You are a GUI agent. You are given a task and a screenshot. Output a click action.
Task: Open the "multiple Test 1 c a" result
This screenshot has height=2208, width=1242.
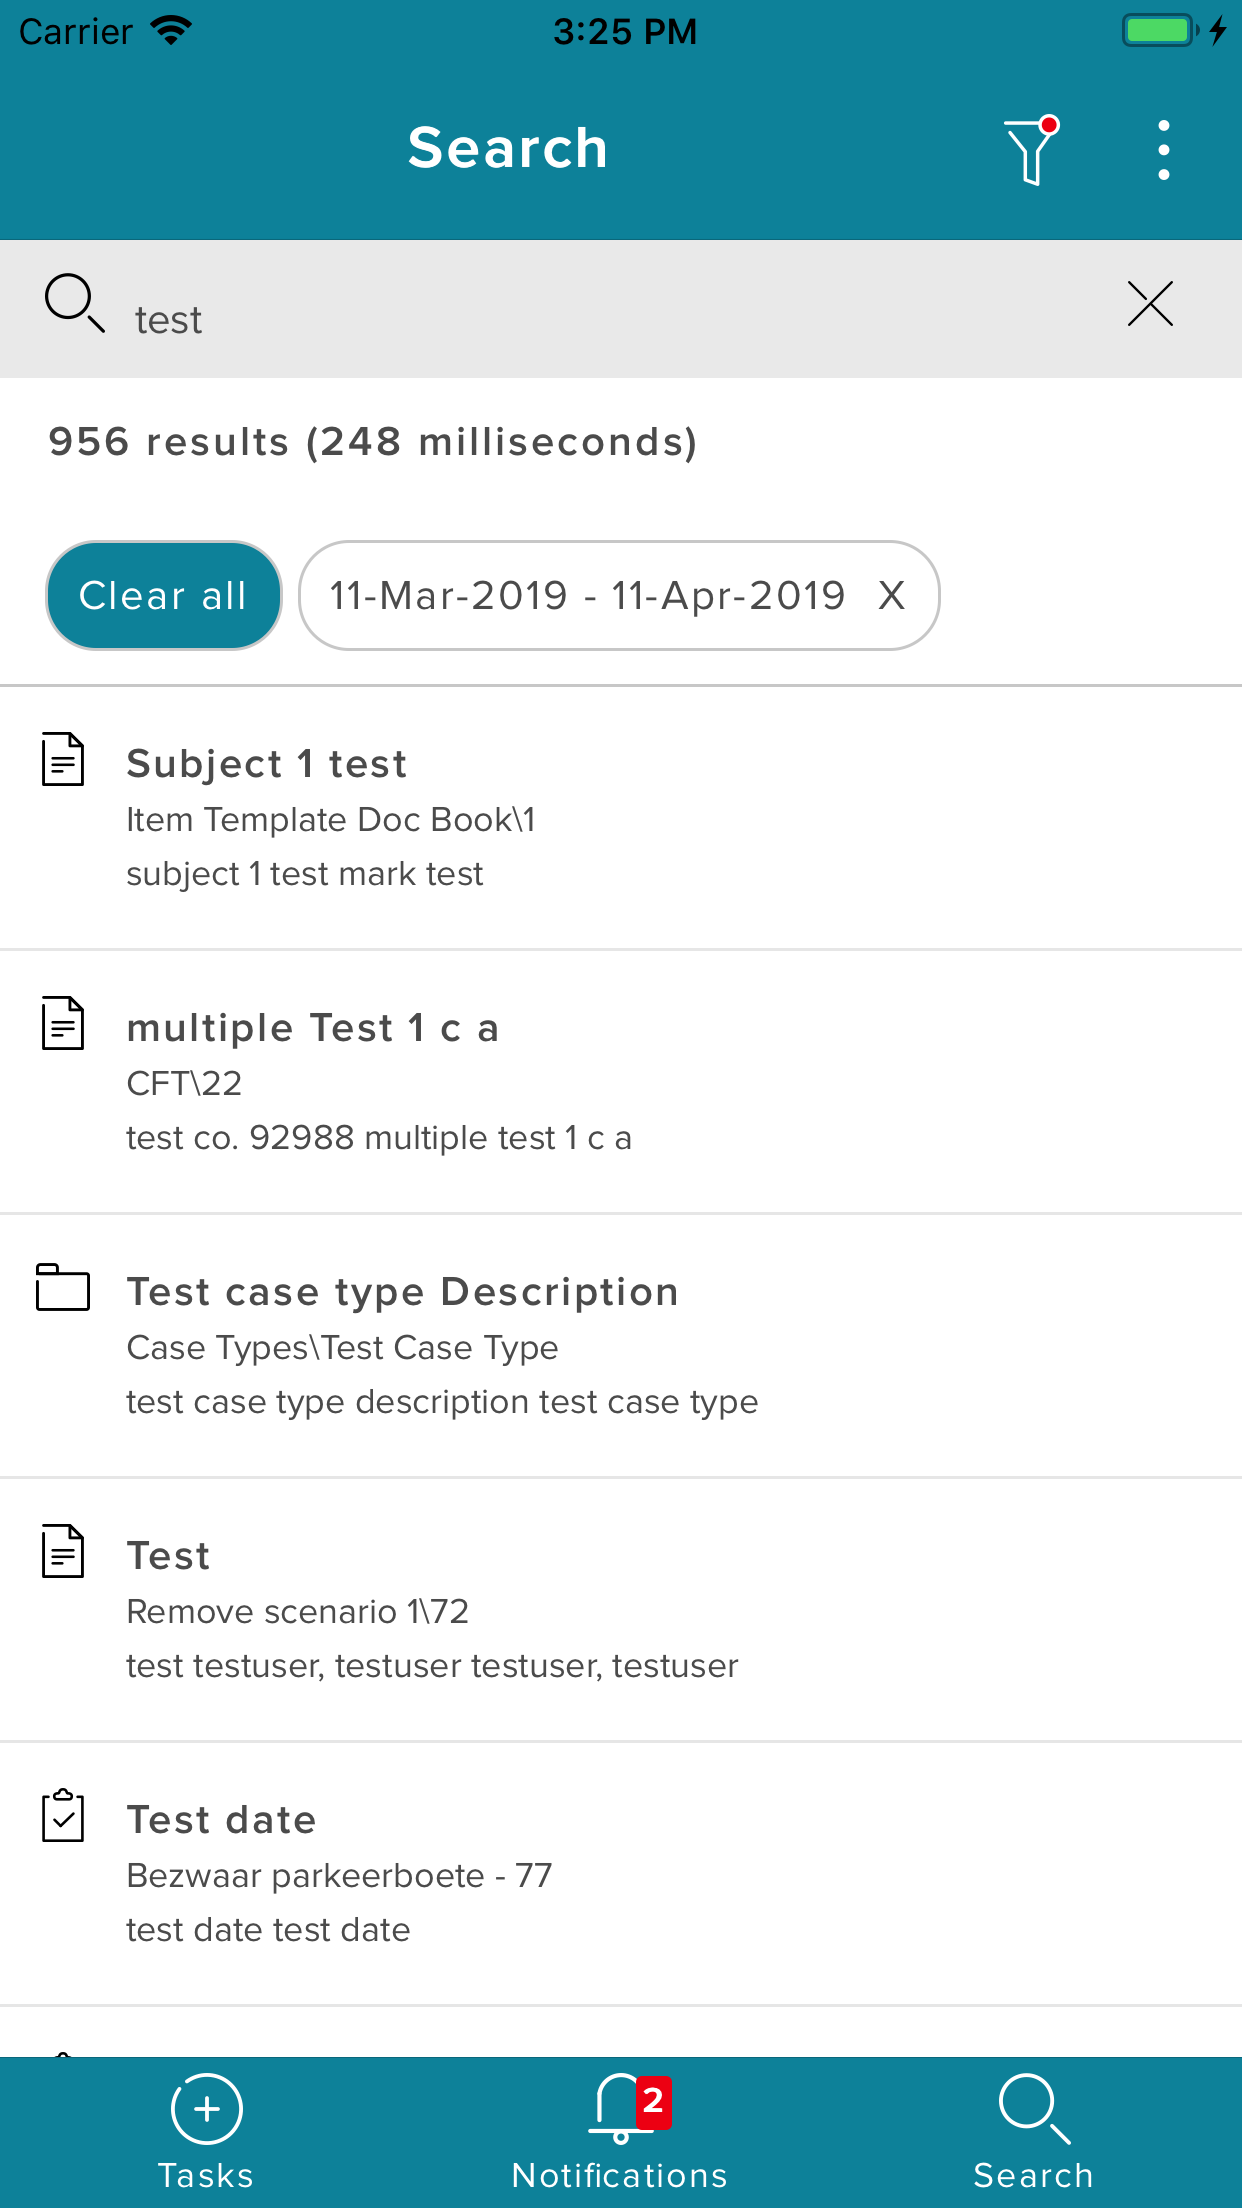click(x=312, y=1028)
